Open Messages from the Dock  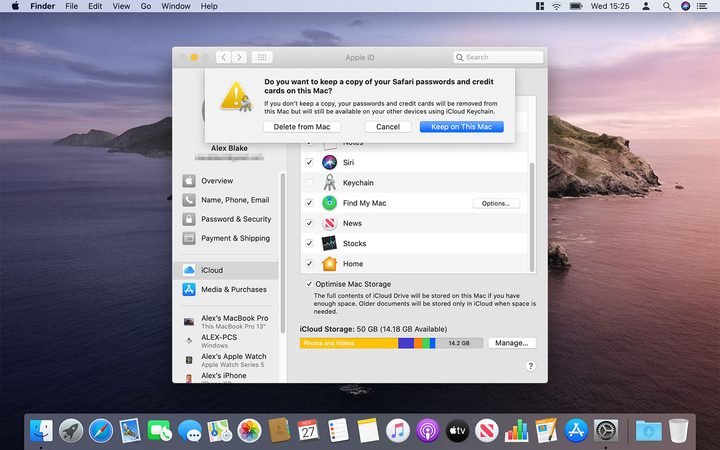(190, 431)
